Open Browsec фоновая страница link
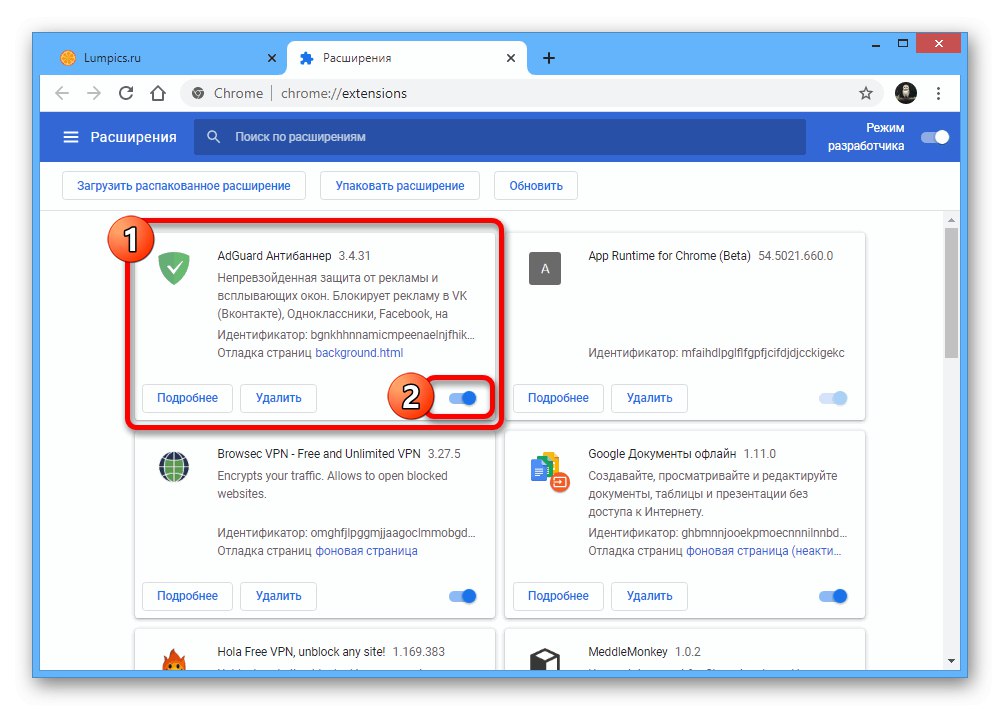The image size is (1000, 710). click(x=367, y=551)
